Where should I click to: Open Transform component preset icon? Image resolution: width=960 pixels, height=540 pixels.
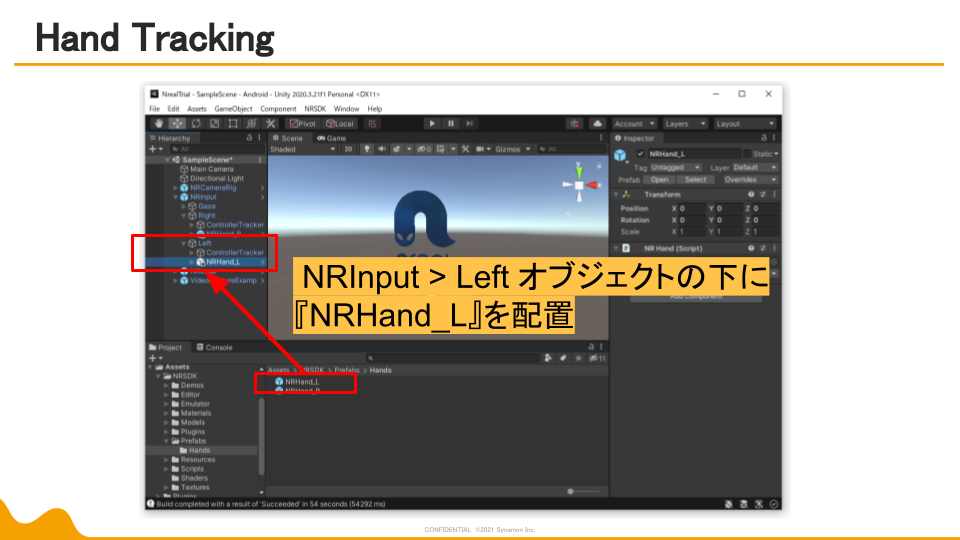(x=763, y=194)
